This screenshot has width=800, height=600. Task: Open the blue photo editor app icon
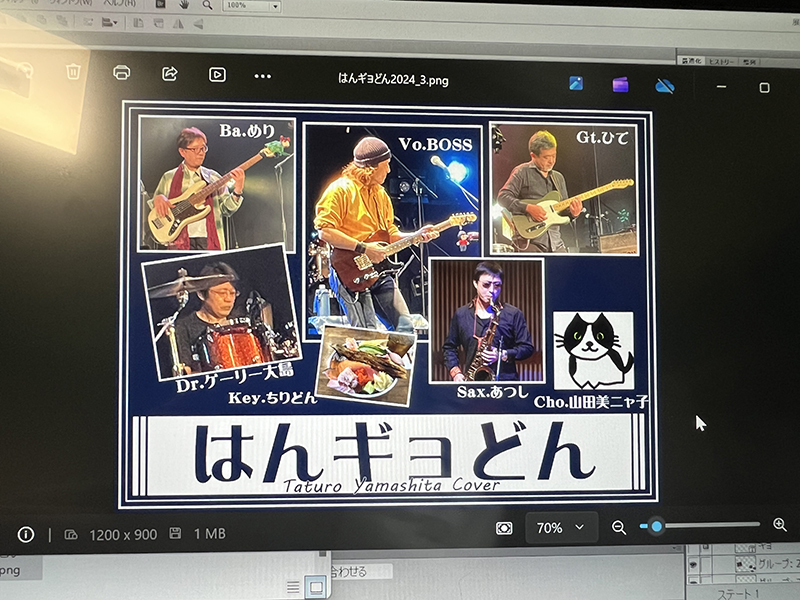click(x=577, y=84)
